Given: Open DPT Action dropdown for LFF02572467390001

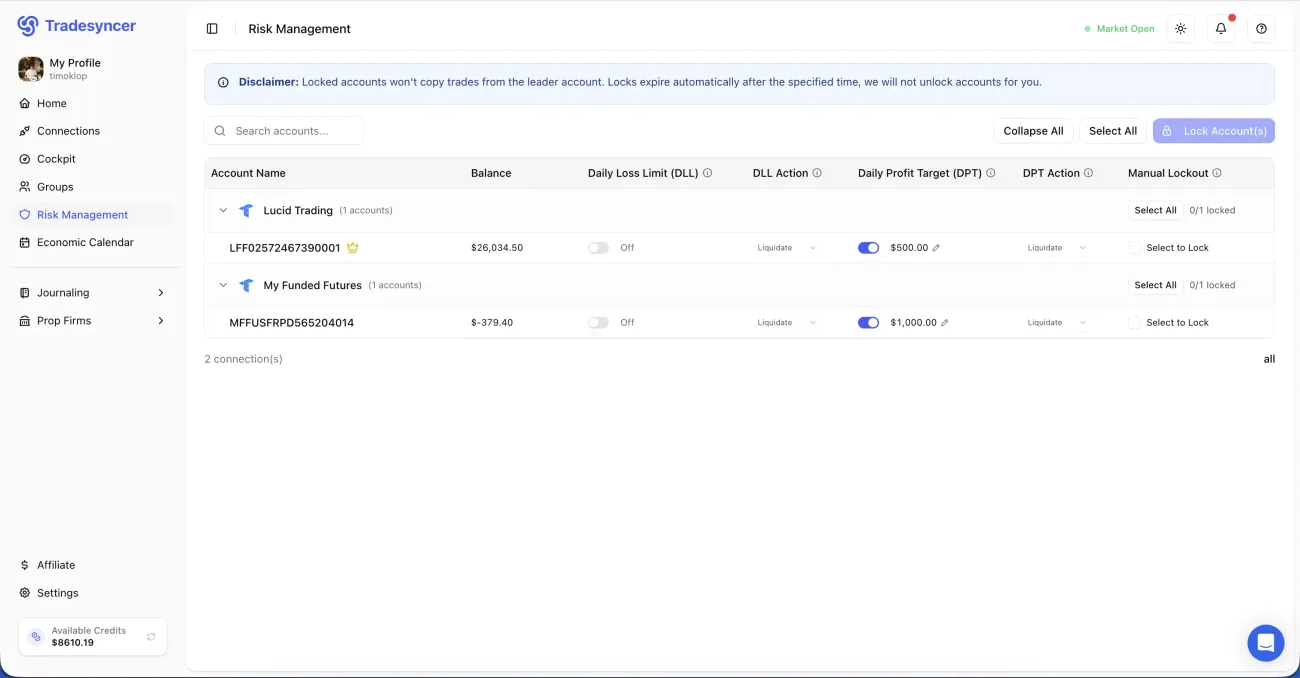Looking at the screenshot, I should [1057, 248].
